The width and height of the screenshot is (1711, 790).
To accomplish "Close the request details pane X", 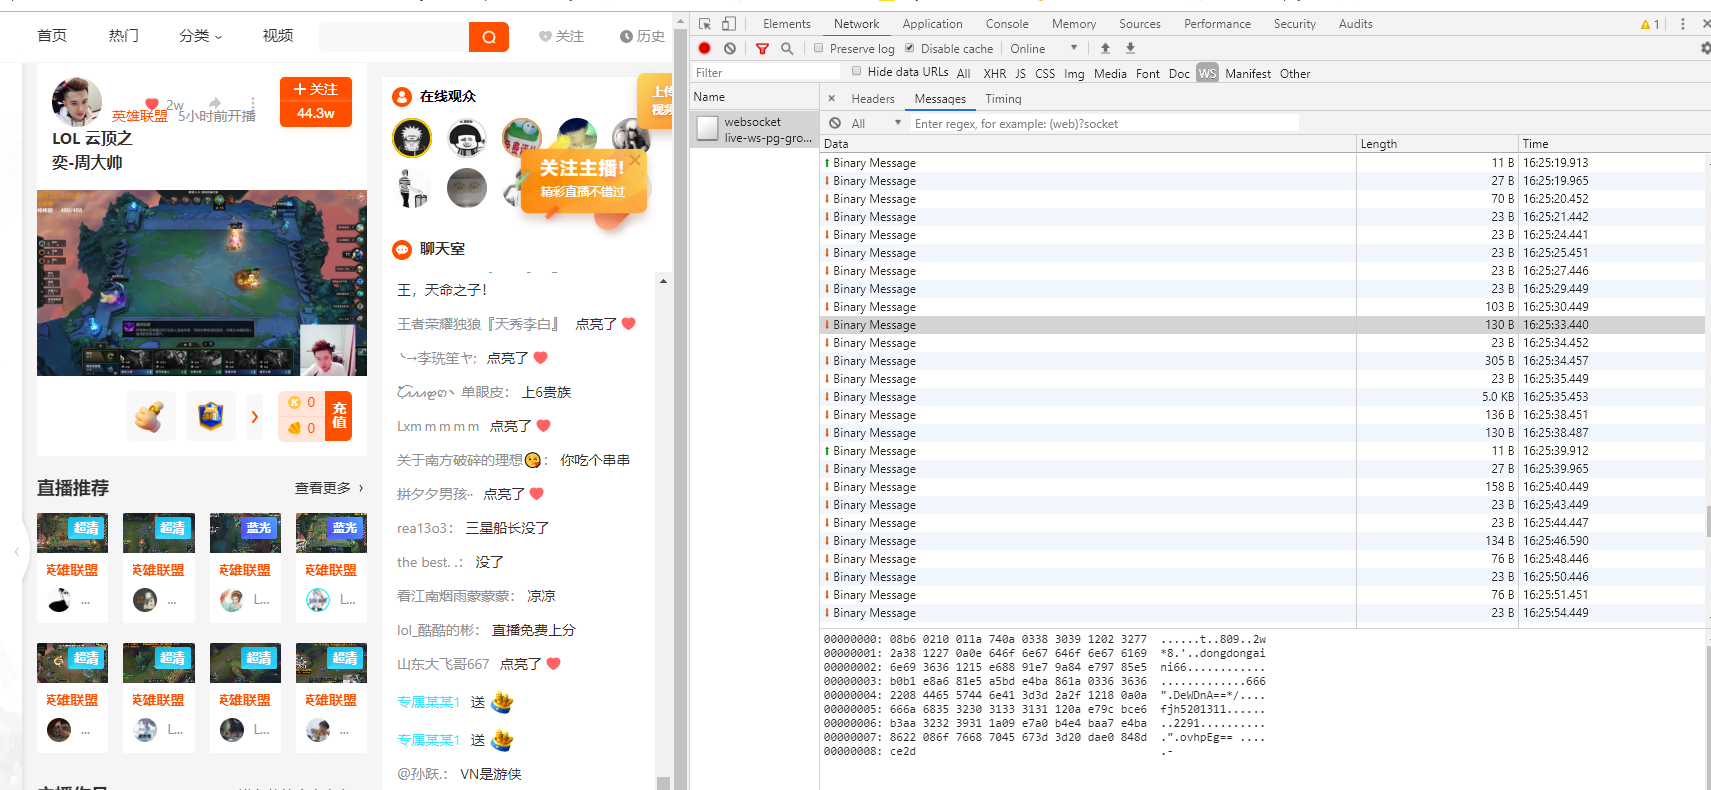I will [x=831, y=99].
